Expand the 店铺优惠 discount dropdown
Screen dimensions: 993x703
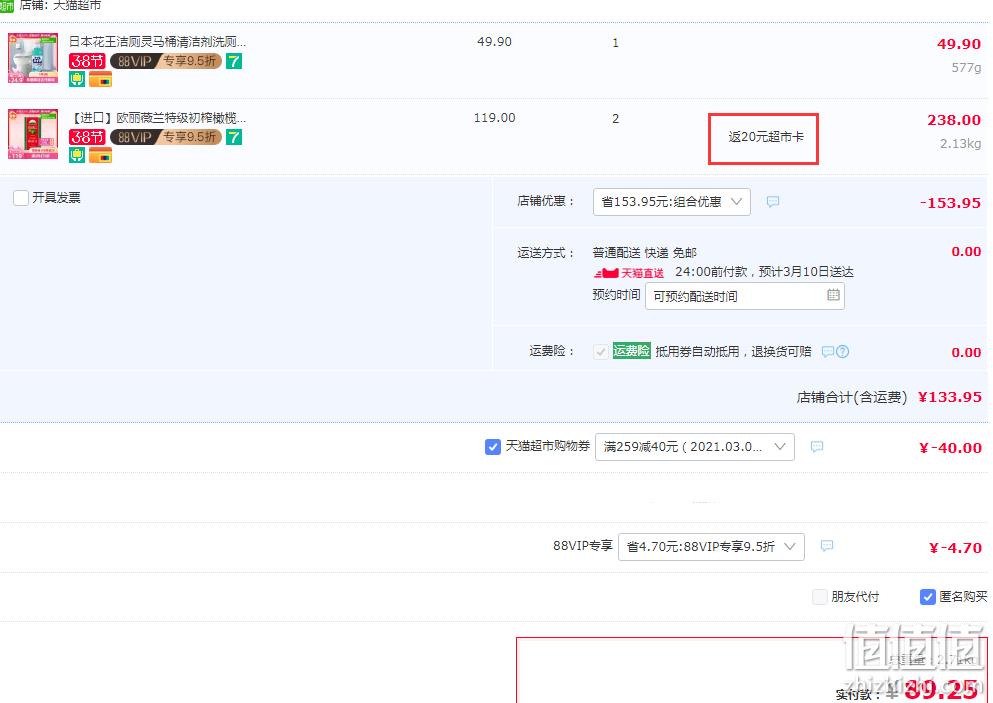(671, 202)
